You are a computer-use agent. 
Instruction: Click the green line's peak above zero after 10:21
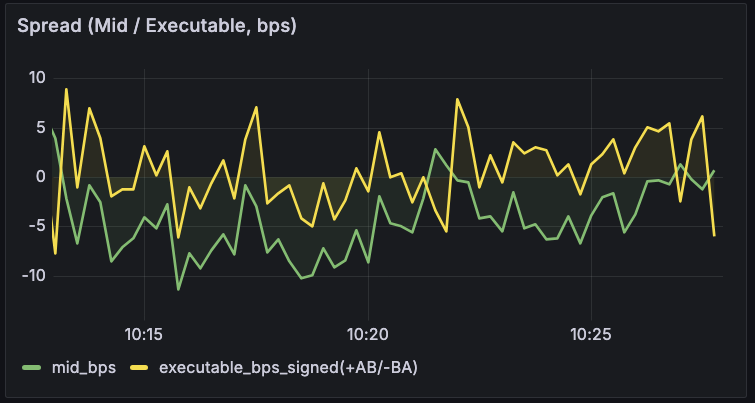pyautogui.click(x=435, y=149)
